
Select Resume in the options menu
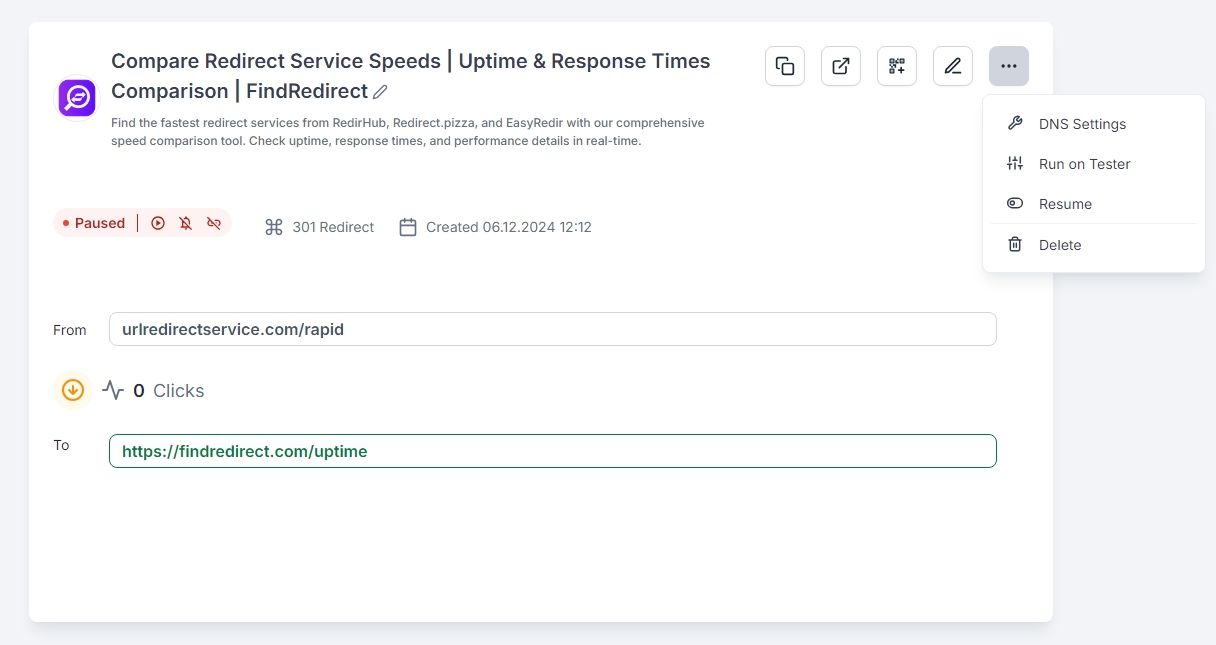click(1065, 204)
